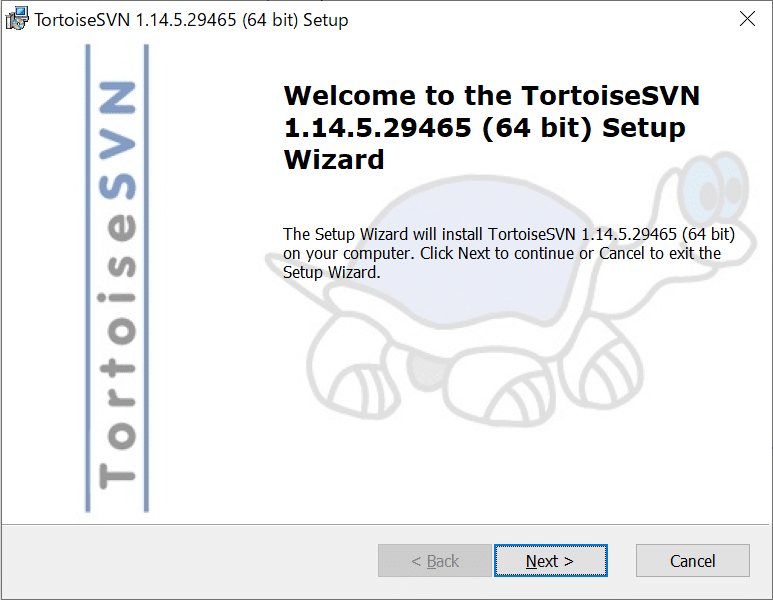Click the Setup Wizard description paragraph
The width and height of the screenshot is (773, 600).
509,253
